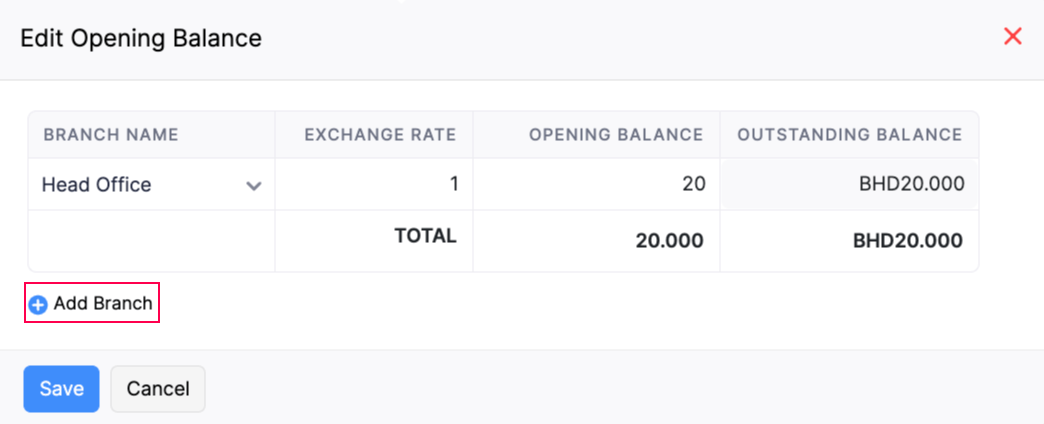Expand the chevron arrow in Branch Name cell
This screenshot has width=1044, height=424.
(x=254, y=186)
